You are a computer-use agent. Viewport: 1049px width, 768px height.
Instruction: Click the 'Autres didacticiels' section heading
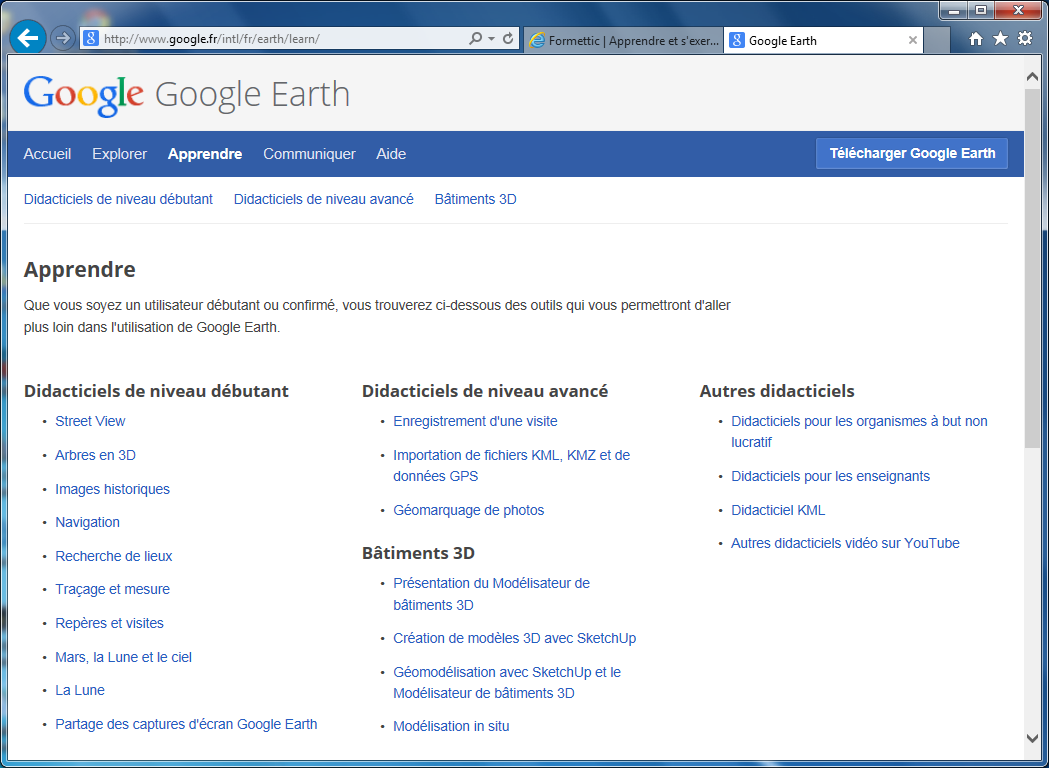pos(777,391)
